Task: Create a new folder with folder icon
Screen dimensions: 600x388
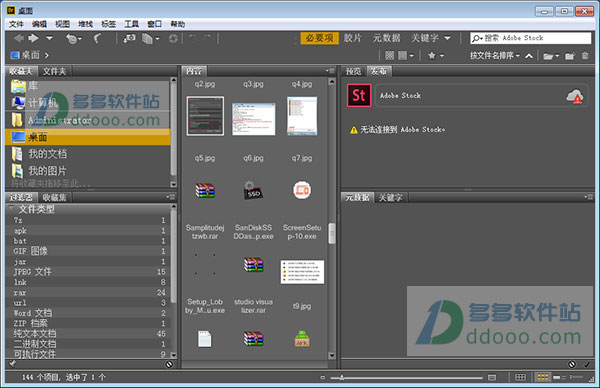Action: (x=570, y=56)
